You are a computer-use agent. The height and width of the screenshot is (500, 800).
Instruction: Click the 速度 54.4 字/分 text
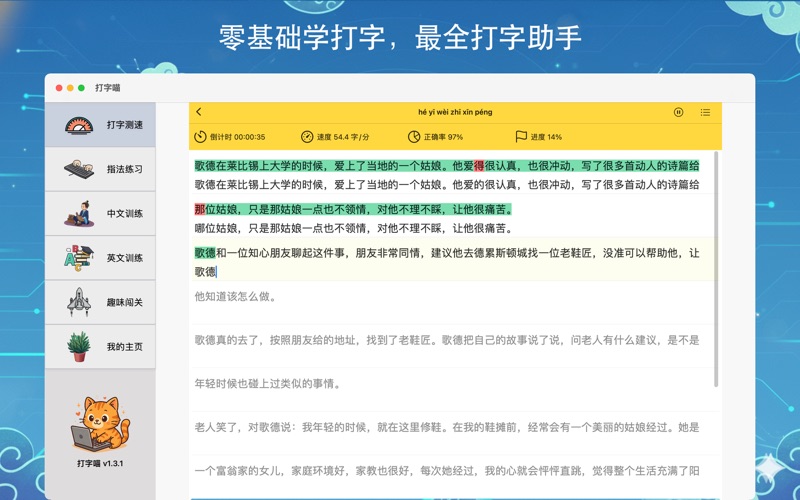point(343,137)
